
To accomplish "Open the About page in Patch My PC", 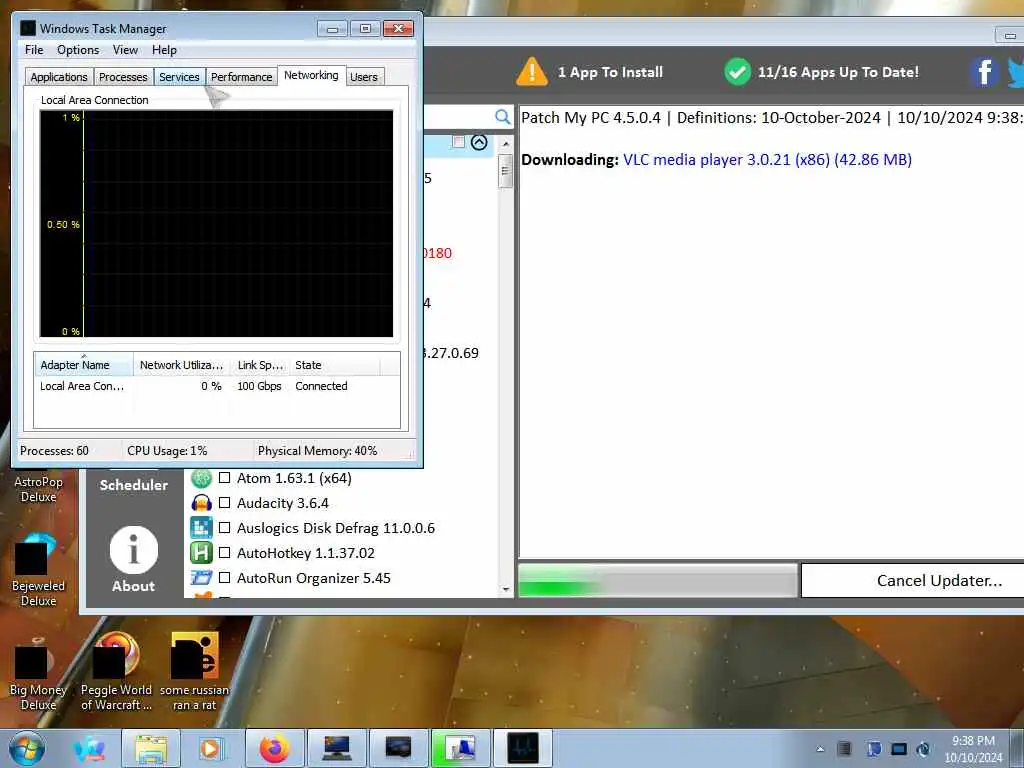I will [133, 559].
